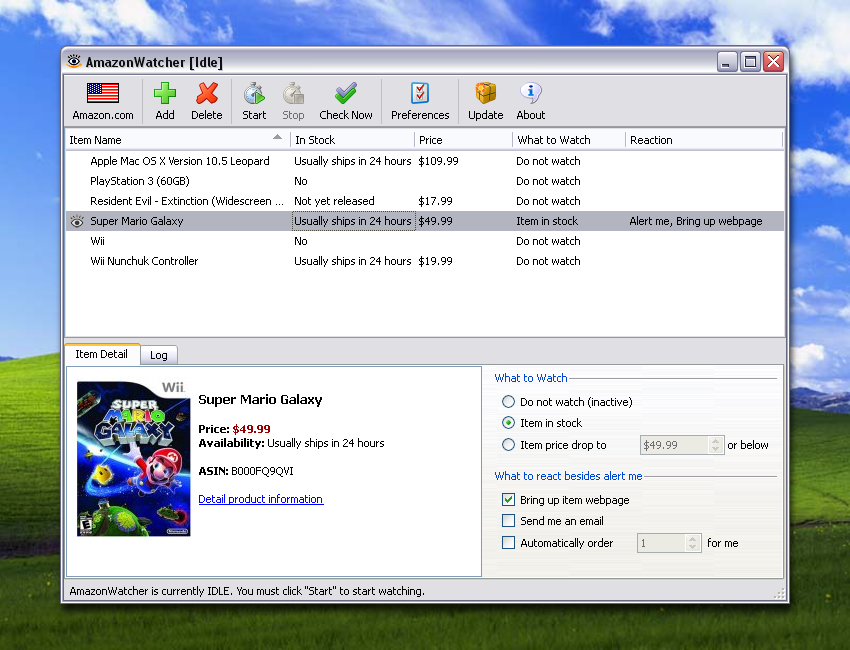Start watching with the Start stopwatch icon
850x650 pixels.
pyautogui.click(x=254, y=93)
